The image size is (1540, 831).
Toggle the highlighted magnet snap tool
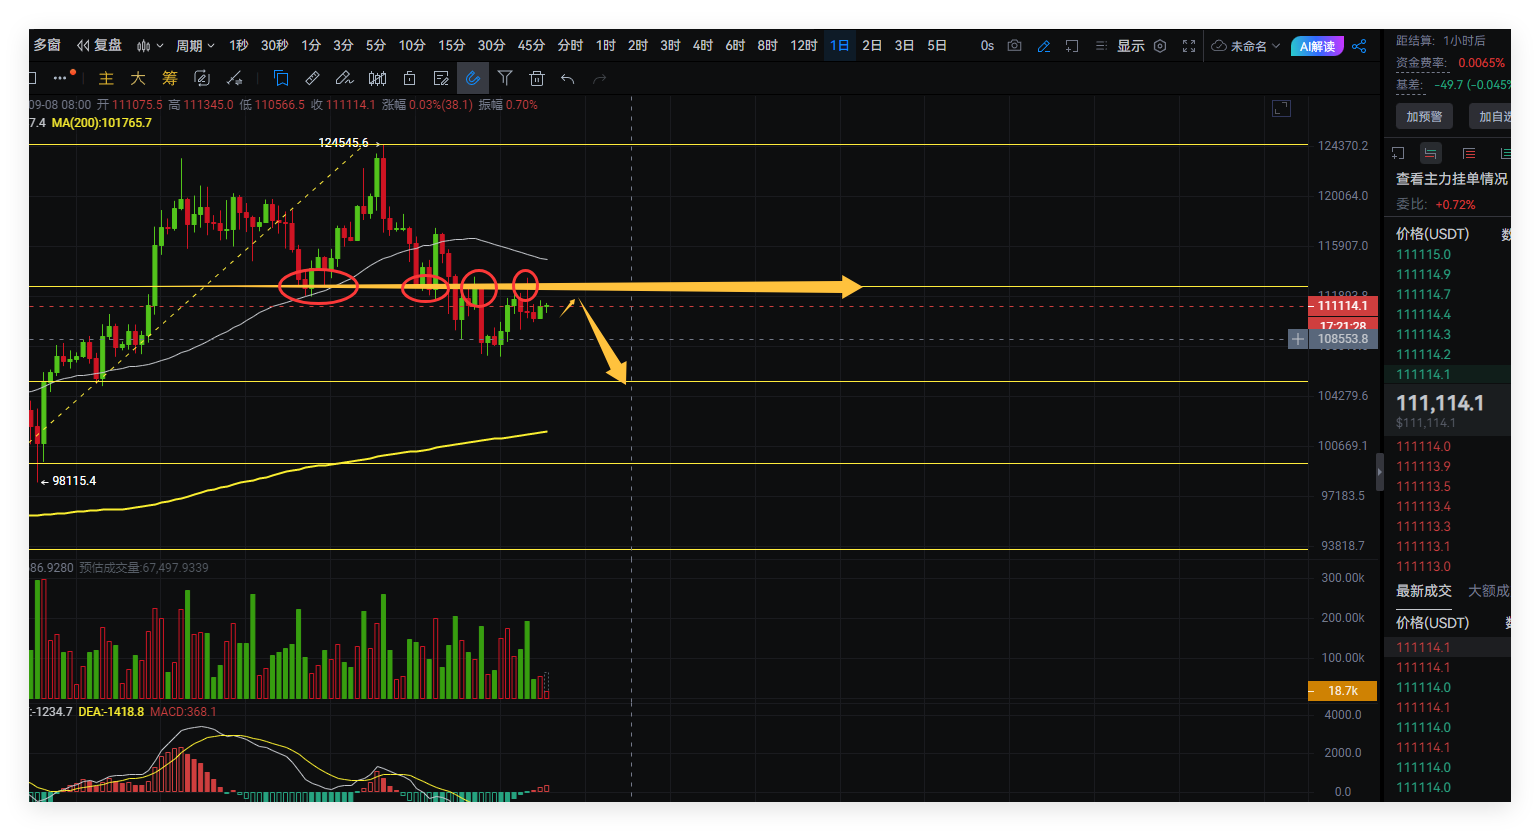(473, 78)
